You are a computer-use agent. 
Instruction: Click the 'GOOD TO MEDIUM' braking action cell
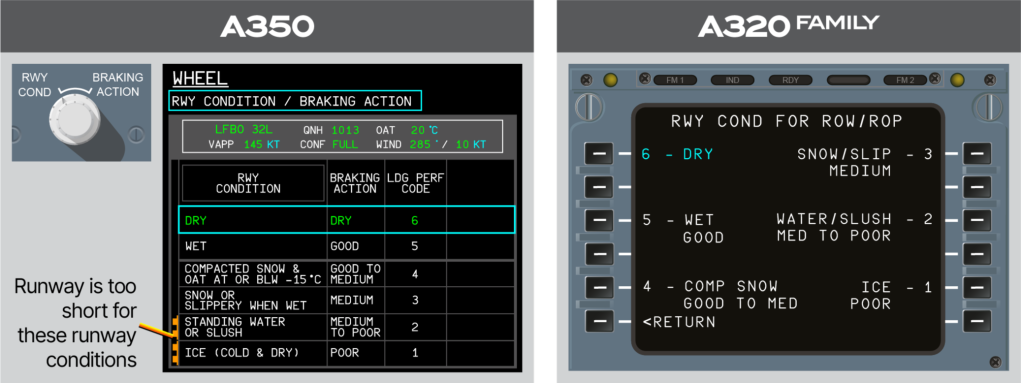tap(355, 274)
